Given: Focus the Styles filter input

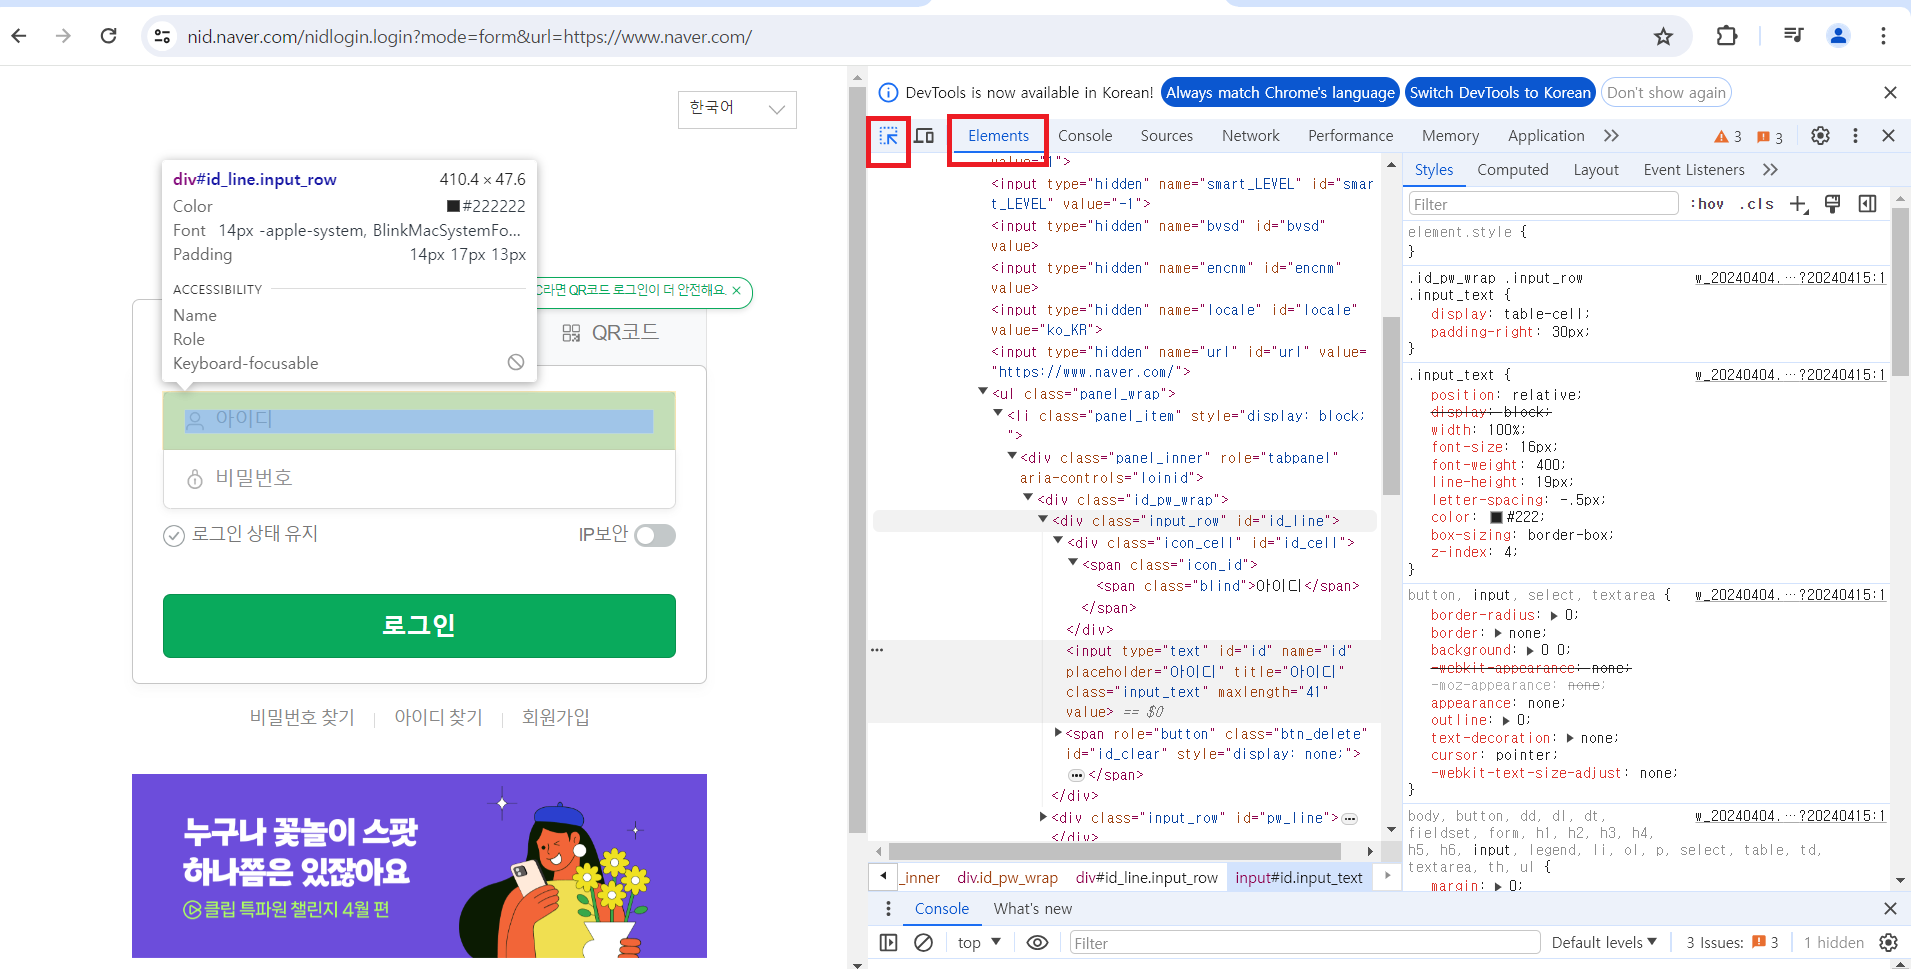Looking at the screenshot, I should point(1543,204).
